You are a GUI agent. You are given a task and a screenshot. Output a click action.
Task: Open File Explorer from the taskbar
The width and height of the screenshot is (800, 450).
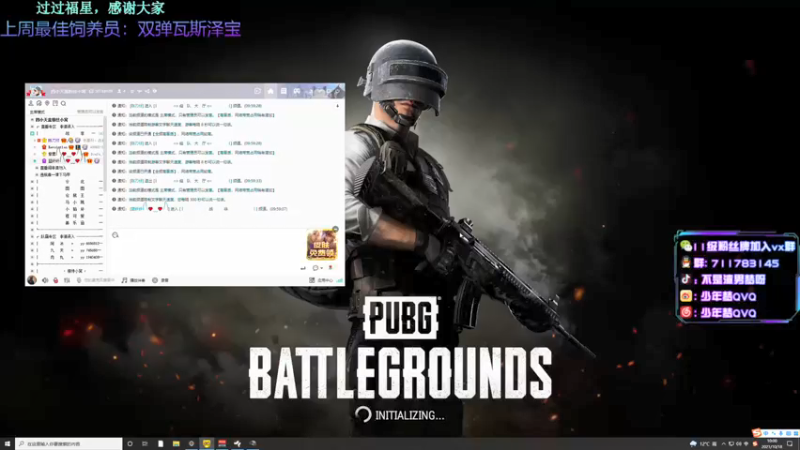176,444
